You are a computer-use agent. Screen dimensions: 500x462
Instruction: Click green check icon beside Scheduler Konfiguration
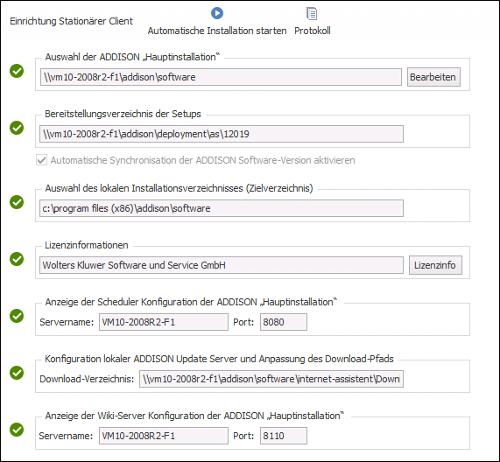coord(17,316)
